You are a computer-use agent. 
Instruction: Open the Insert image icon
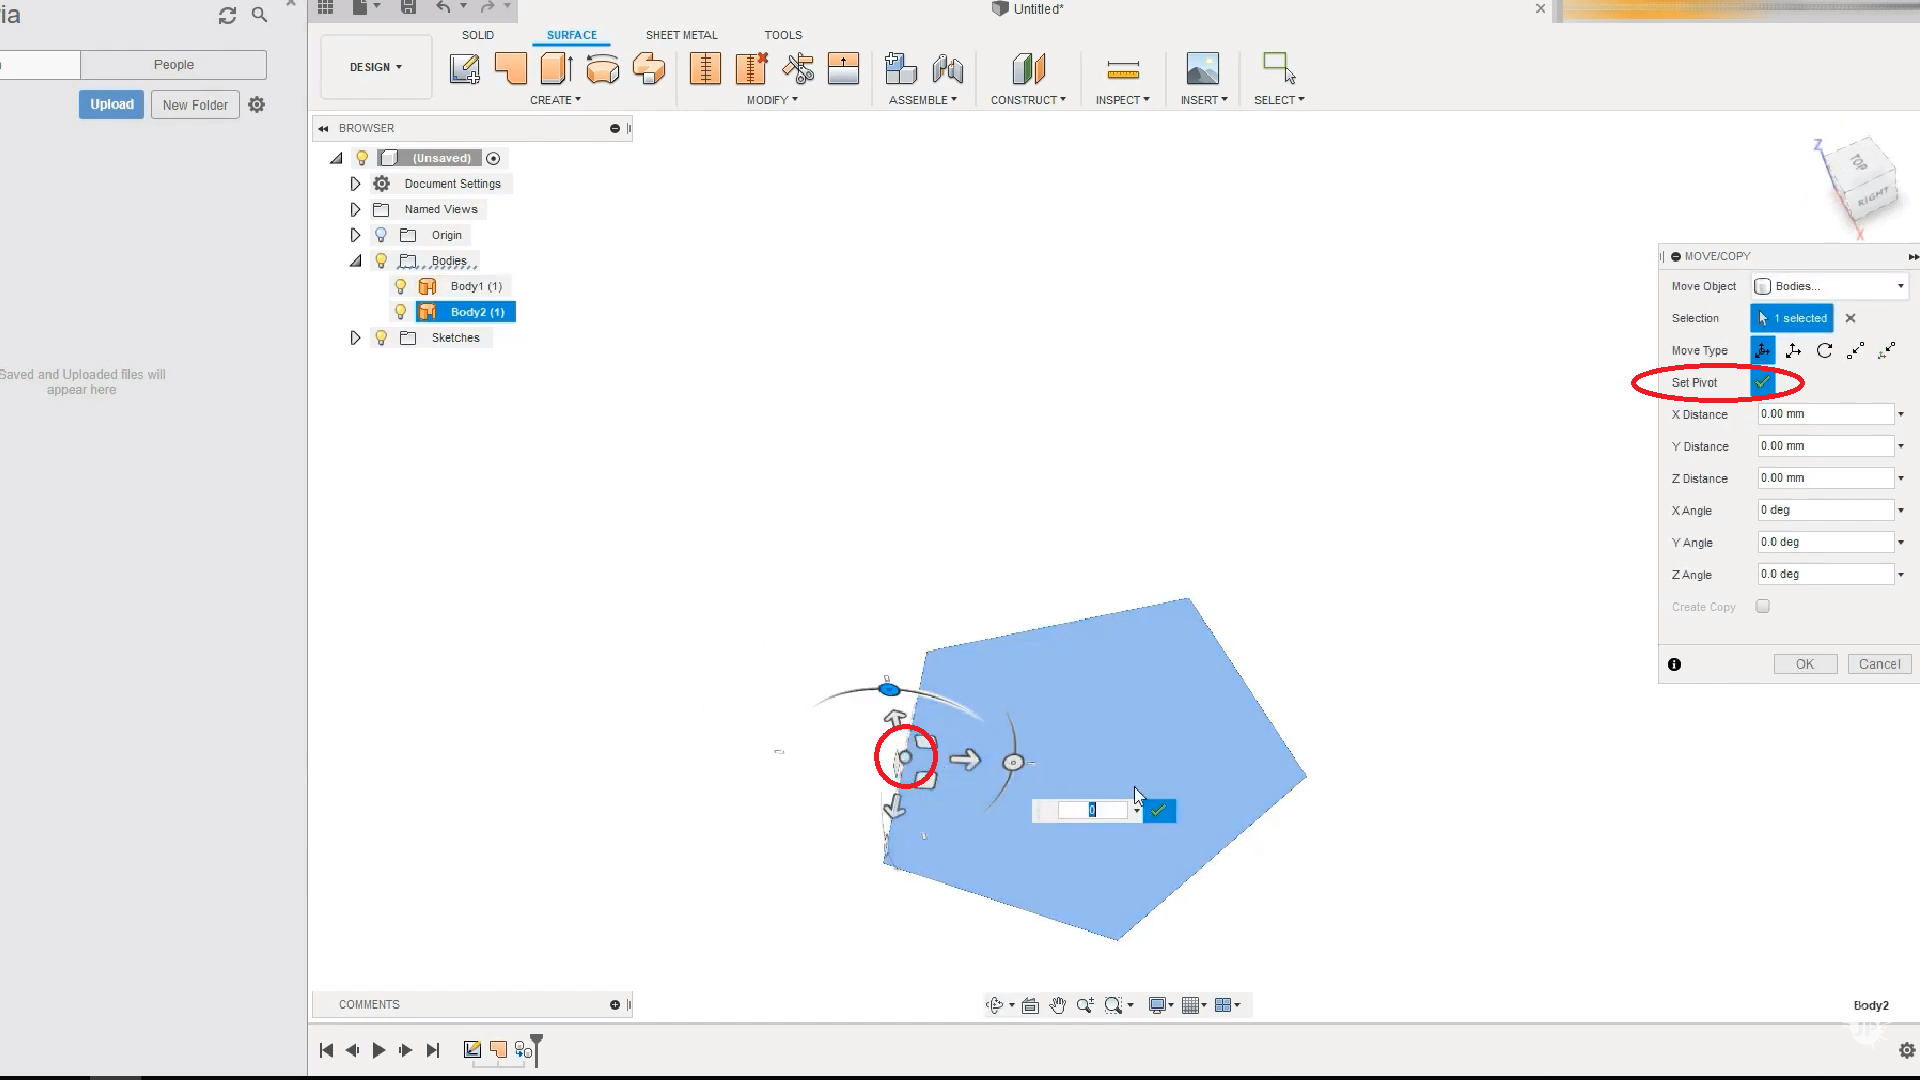1202,69
